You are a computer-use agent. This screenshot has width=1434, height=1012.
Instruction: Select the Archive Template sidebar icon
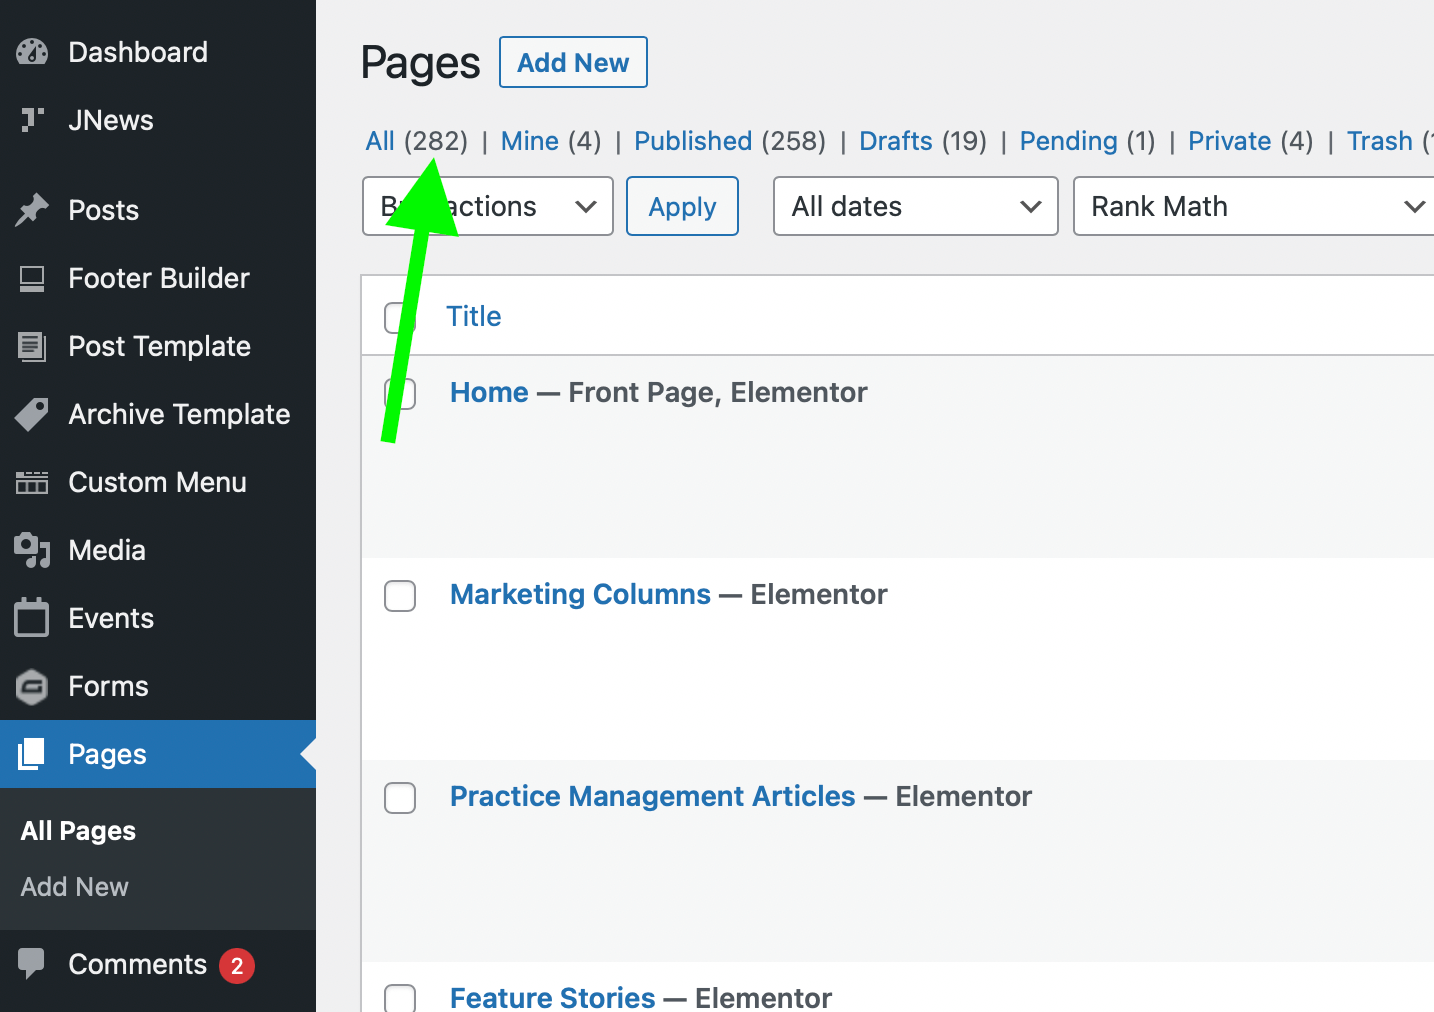[31, 414]
